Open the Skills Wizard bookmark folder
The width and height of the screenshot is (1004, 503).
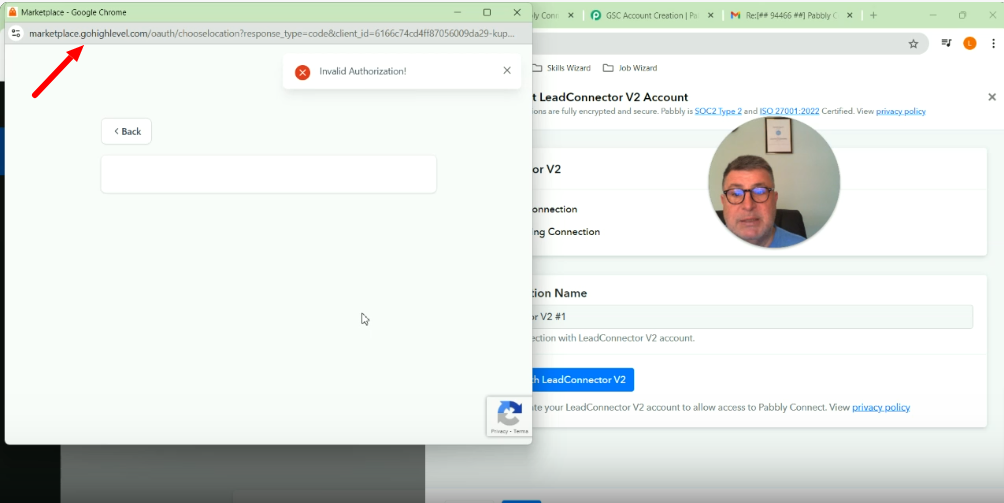[561, 68]
